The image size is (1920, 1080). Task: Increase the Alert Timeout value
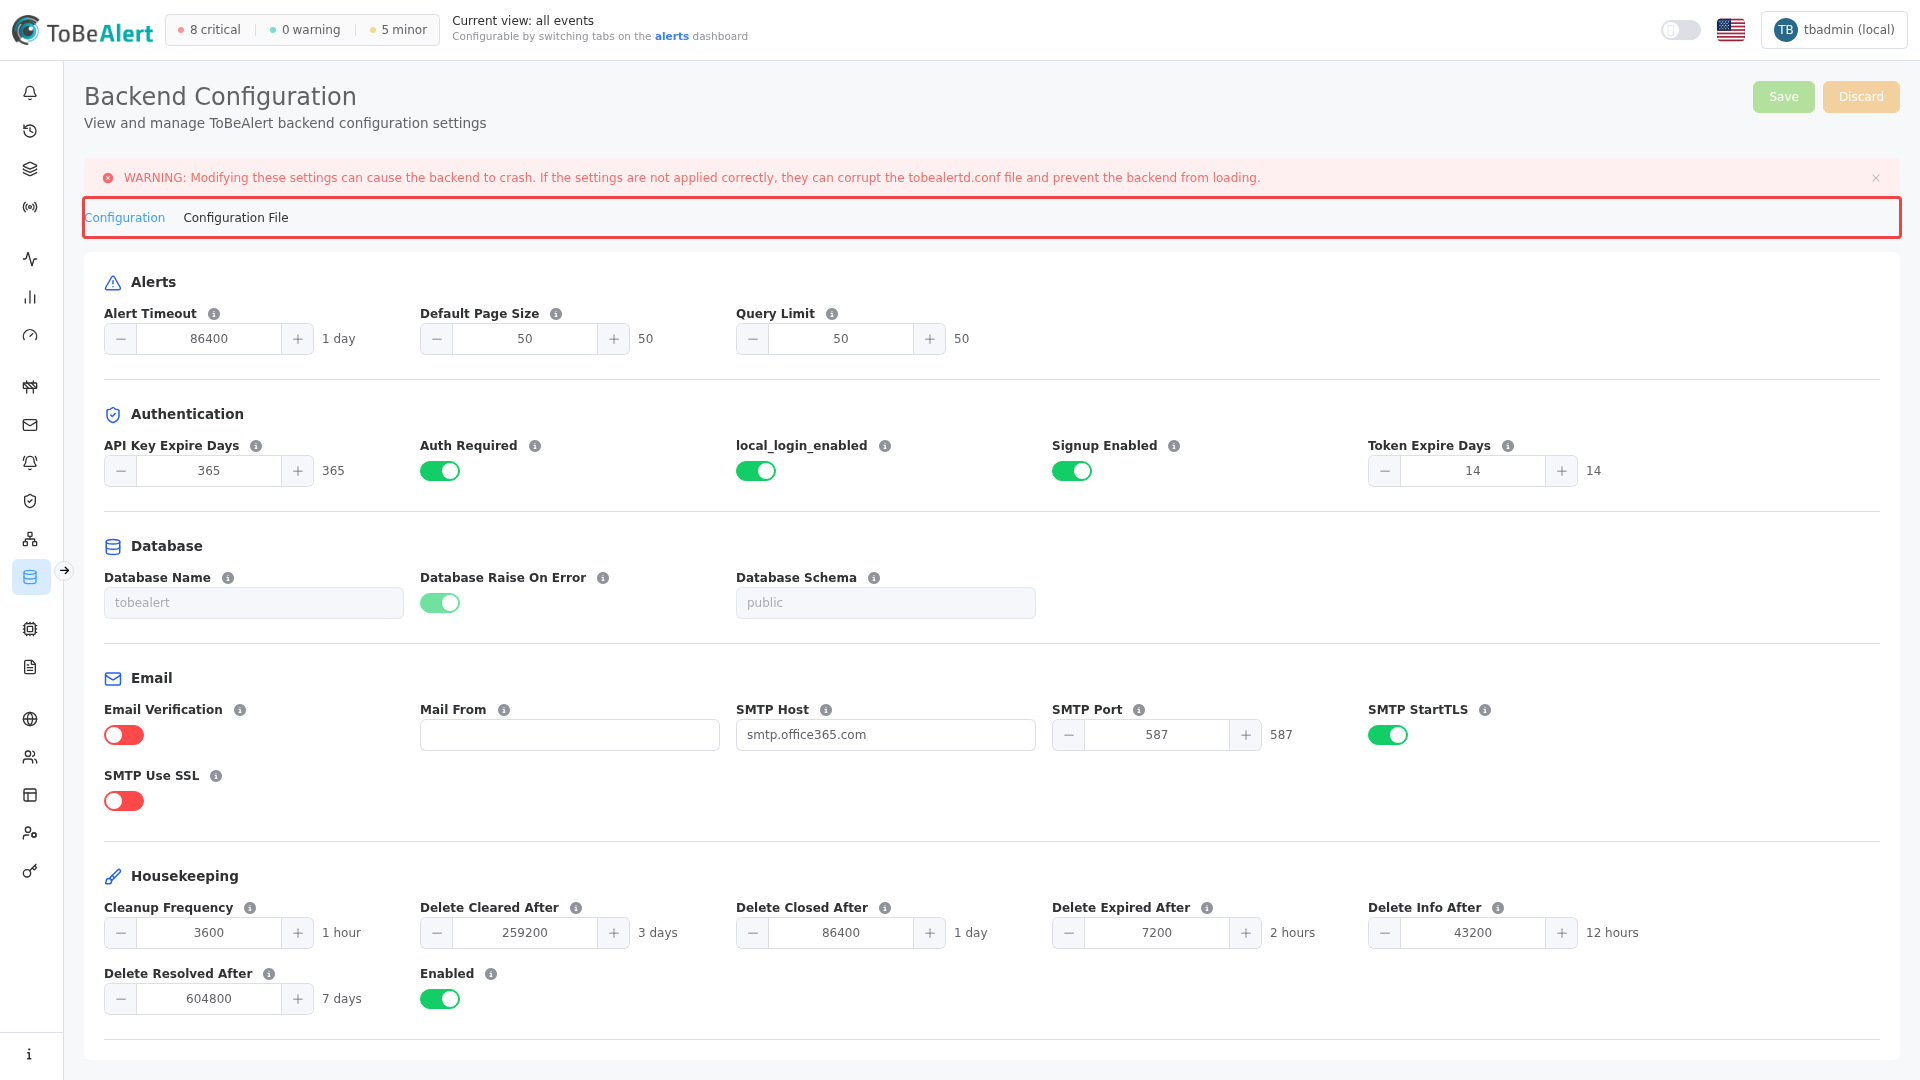tap(297, 339)
